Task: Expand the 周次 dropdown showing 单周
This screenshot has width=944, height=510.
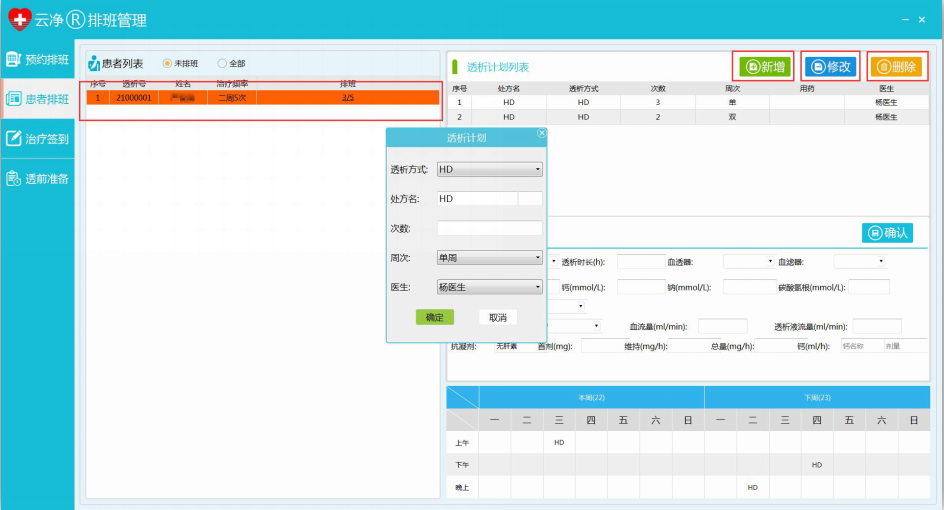Action: (490, 258)
